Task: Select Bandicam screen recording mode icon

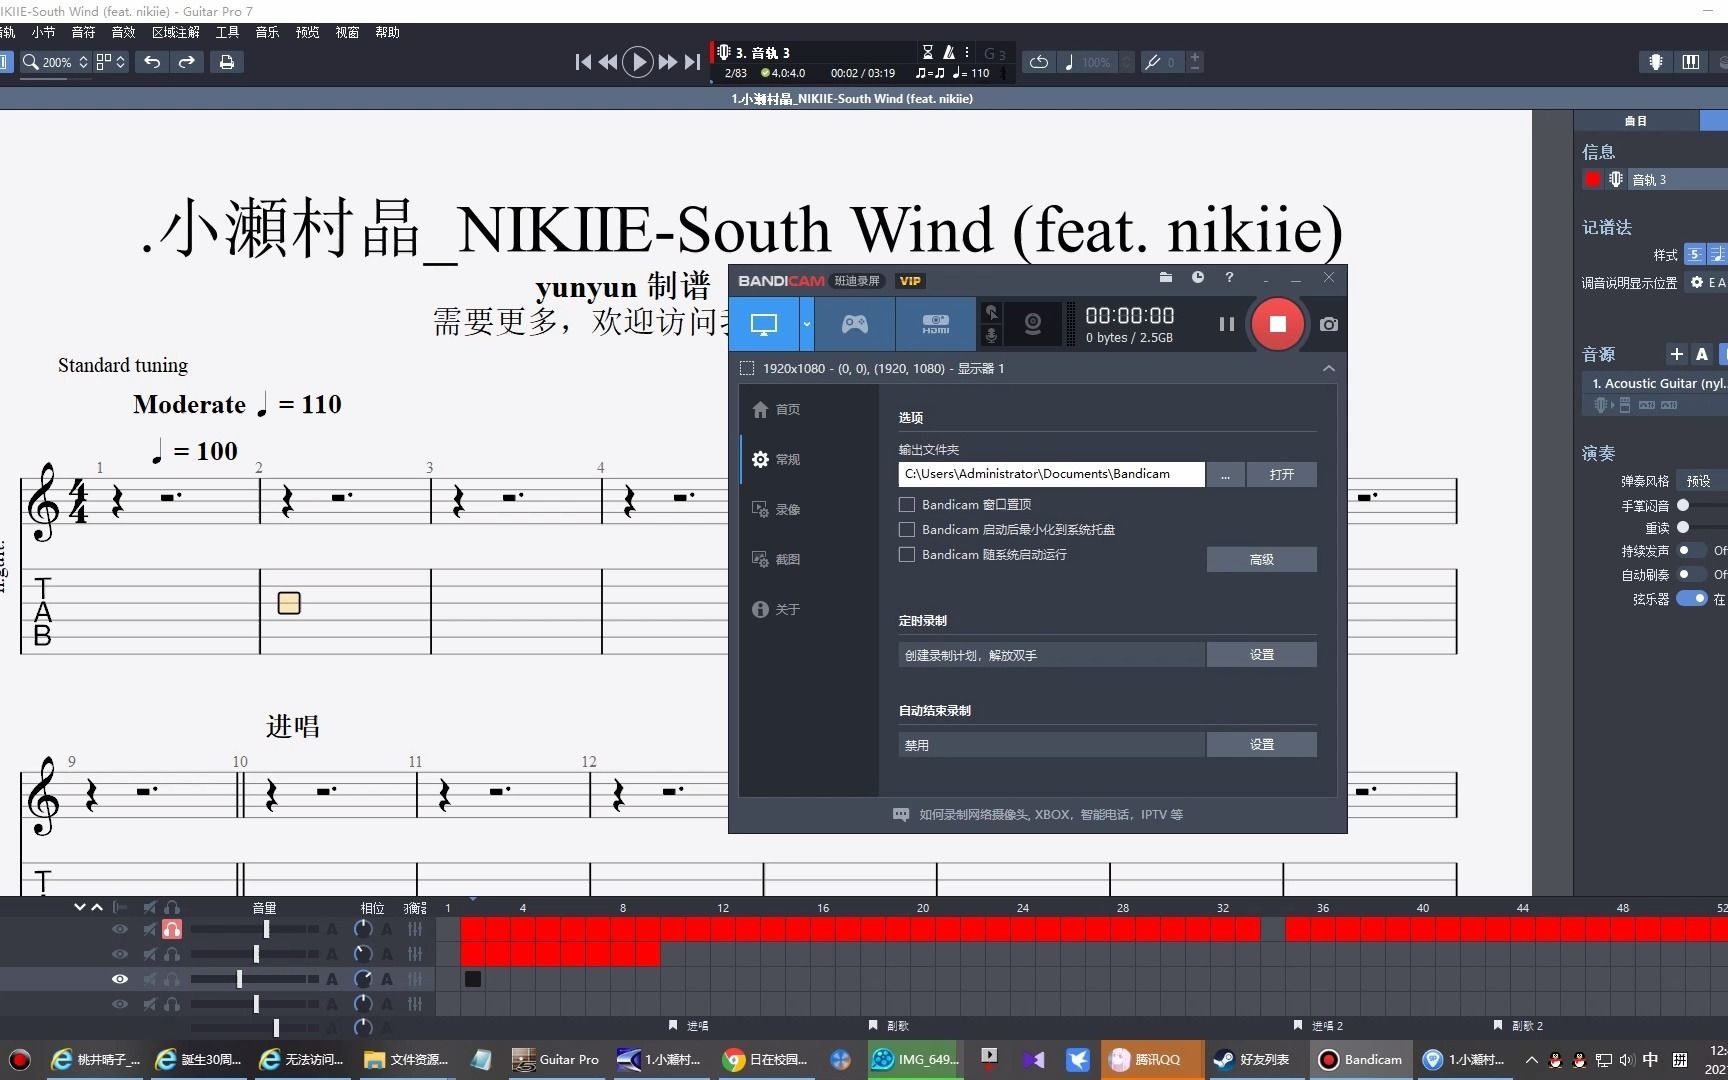Action: pyautogui.click(x=764, y=324)
